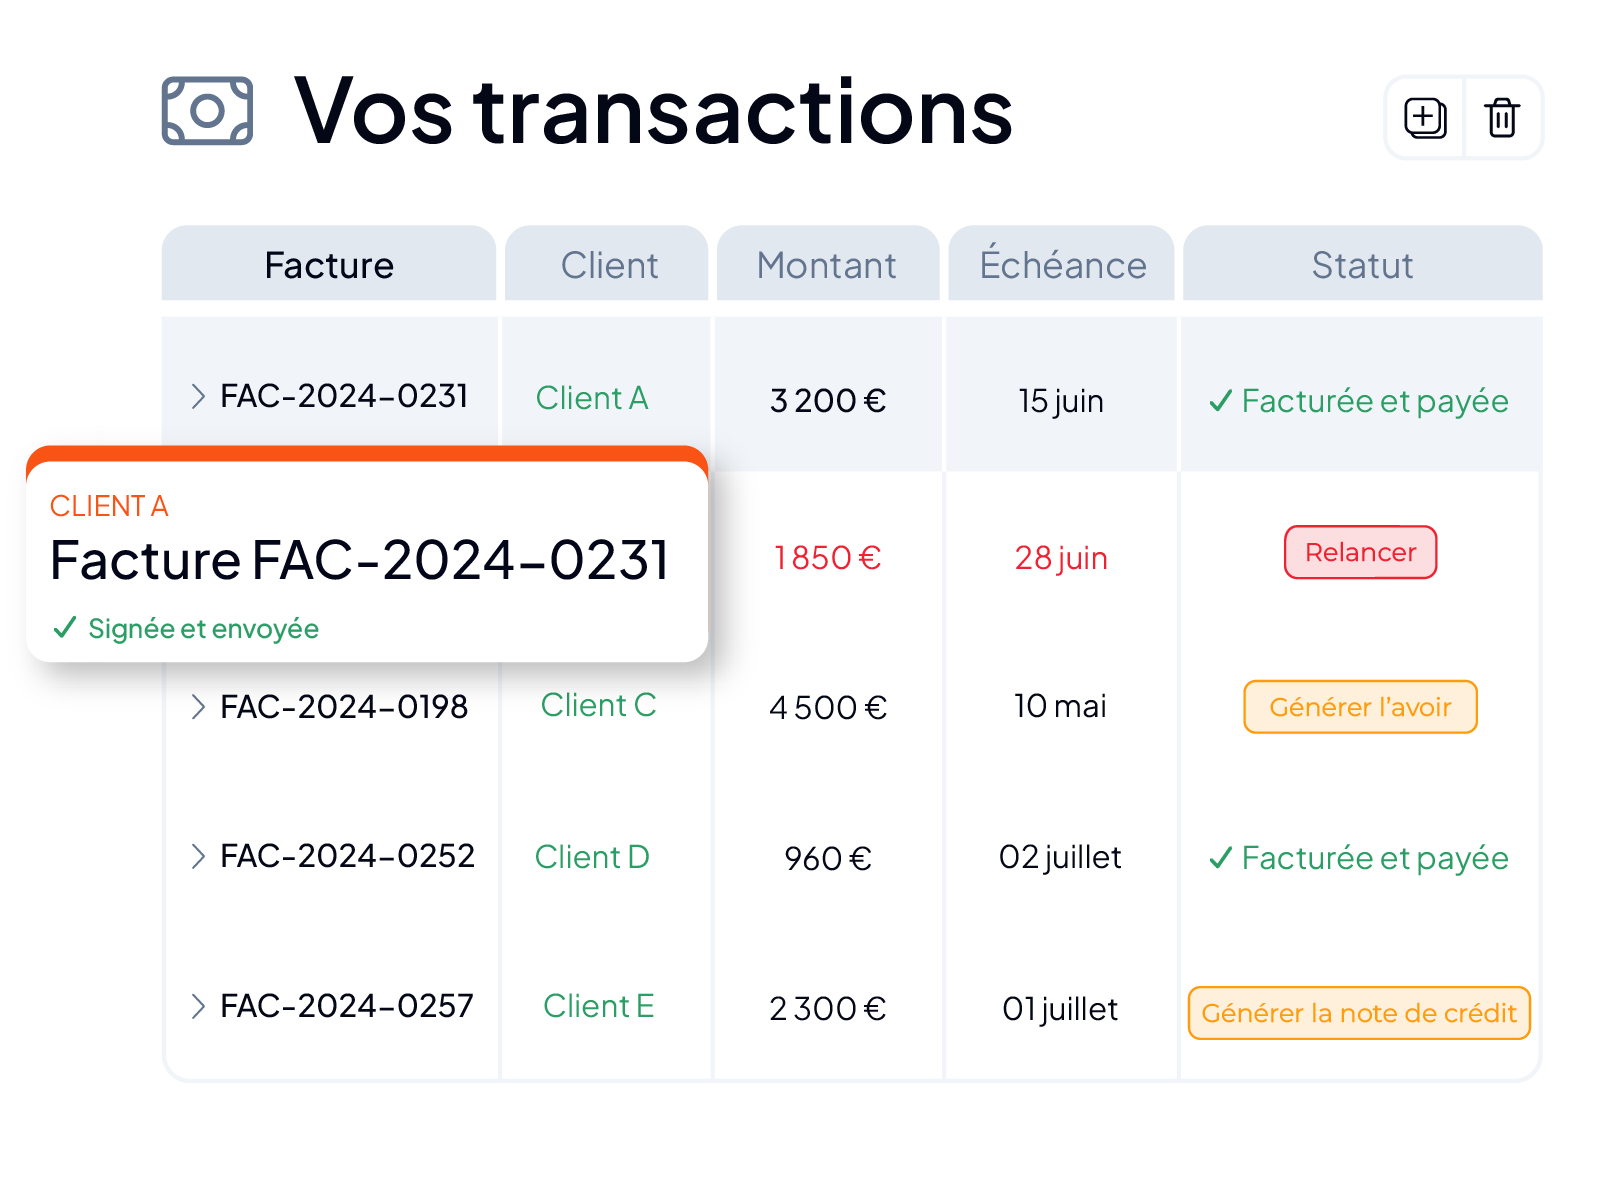1605x1184 pixels.
Task: Expand invoice FAC-2024-0257 row chevron
Action: 198,1006
